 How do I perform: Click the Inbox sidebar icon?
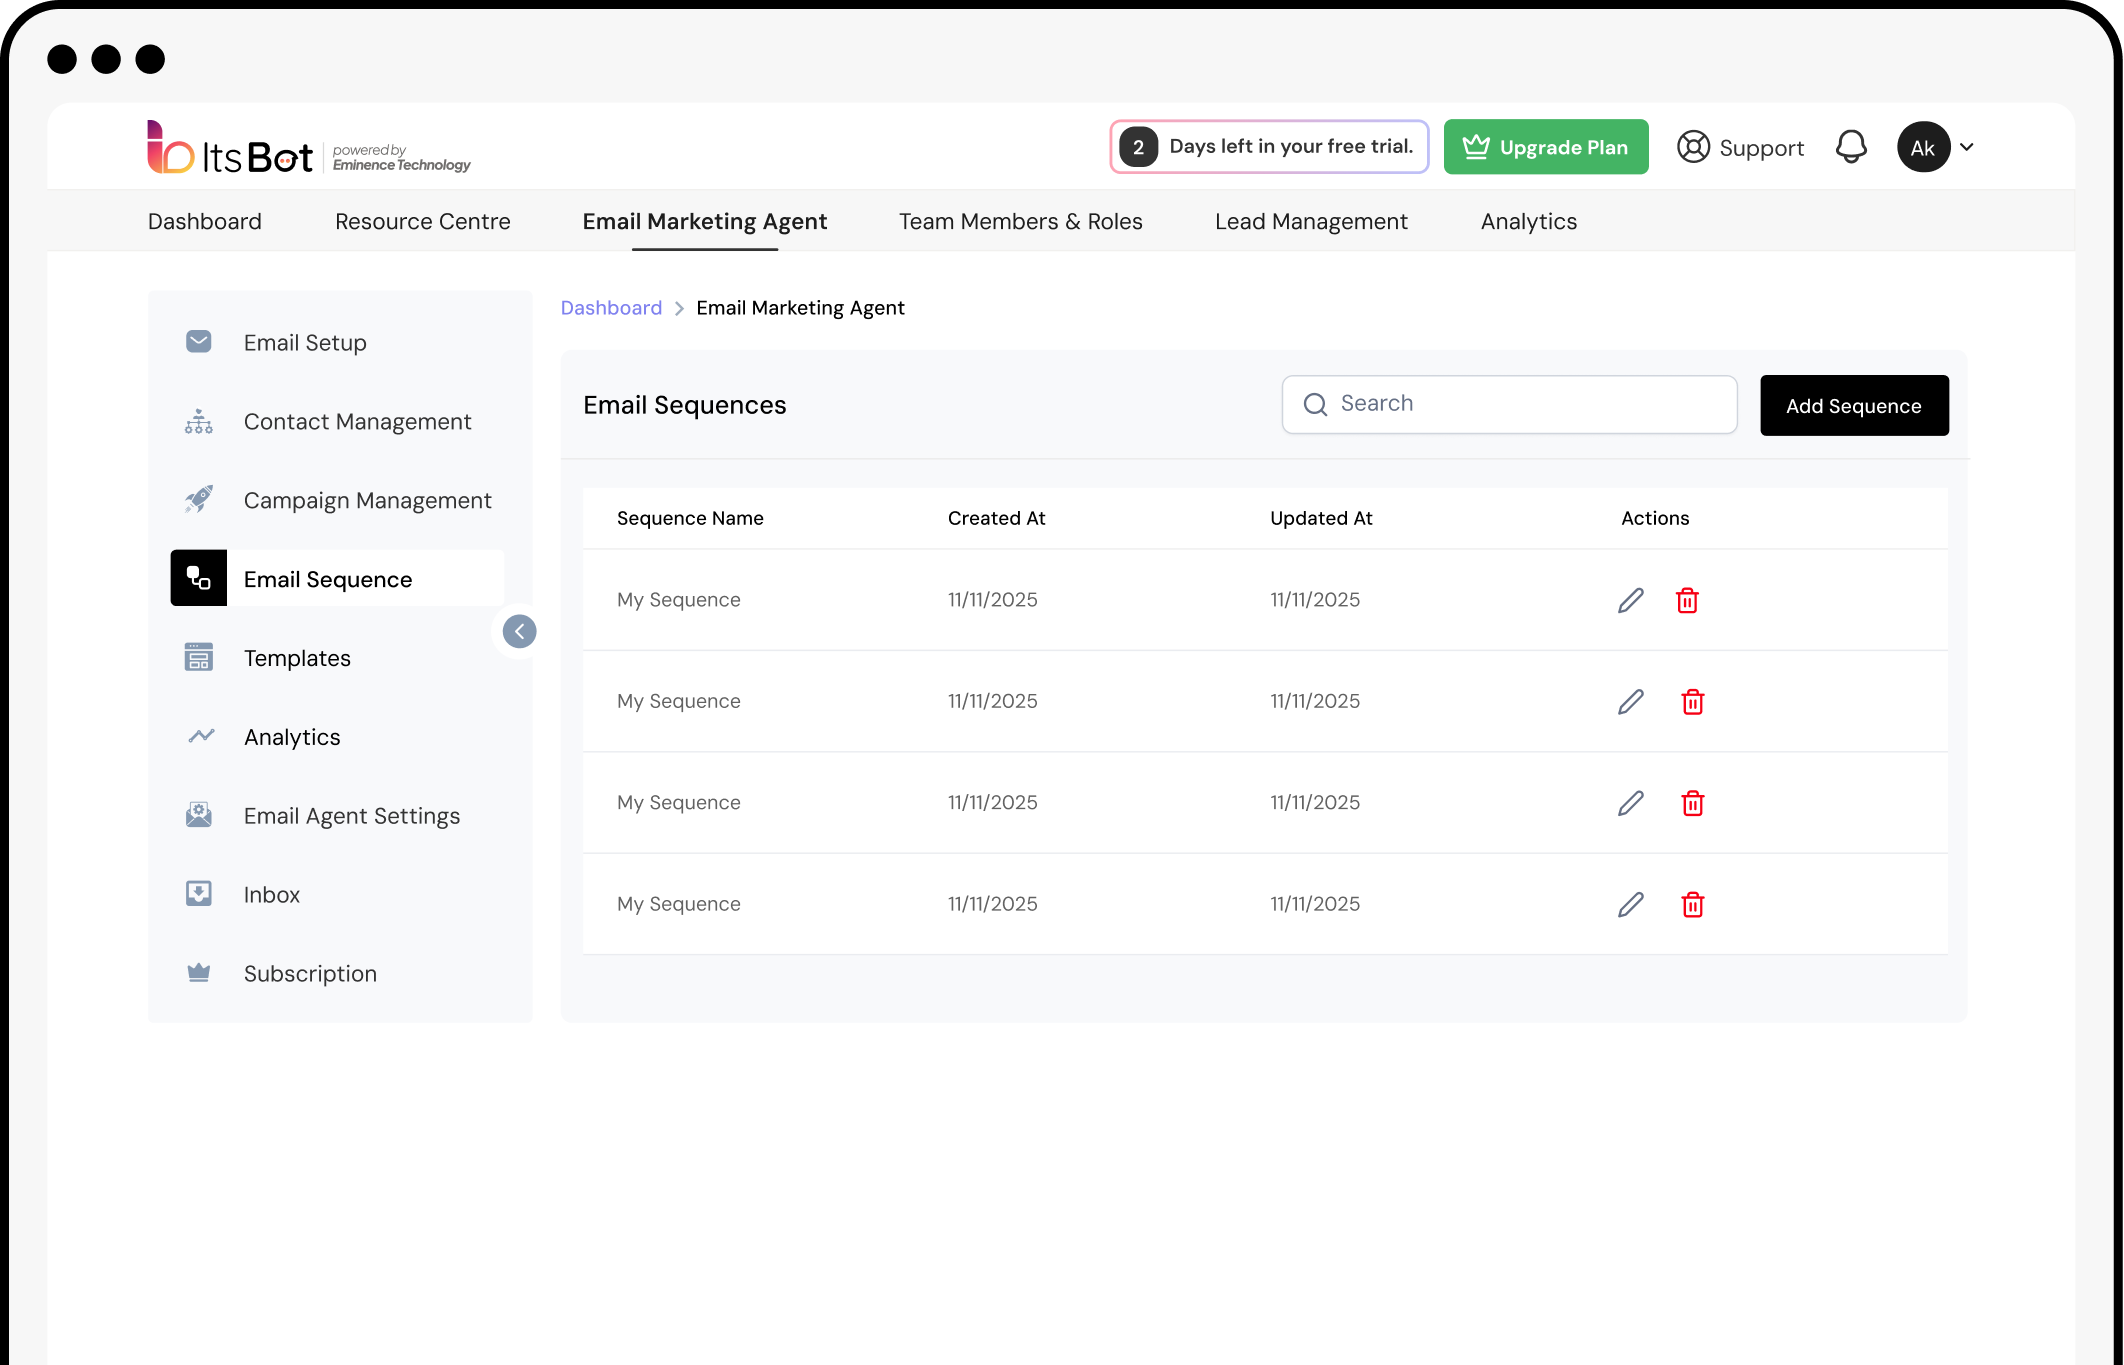click(199, 894)
